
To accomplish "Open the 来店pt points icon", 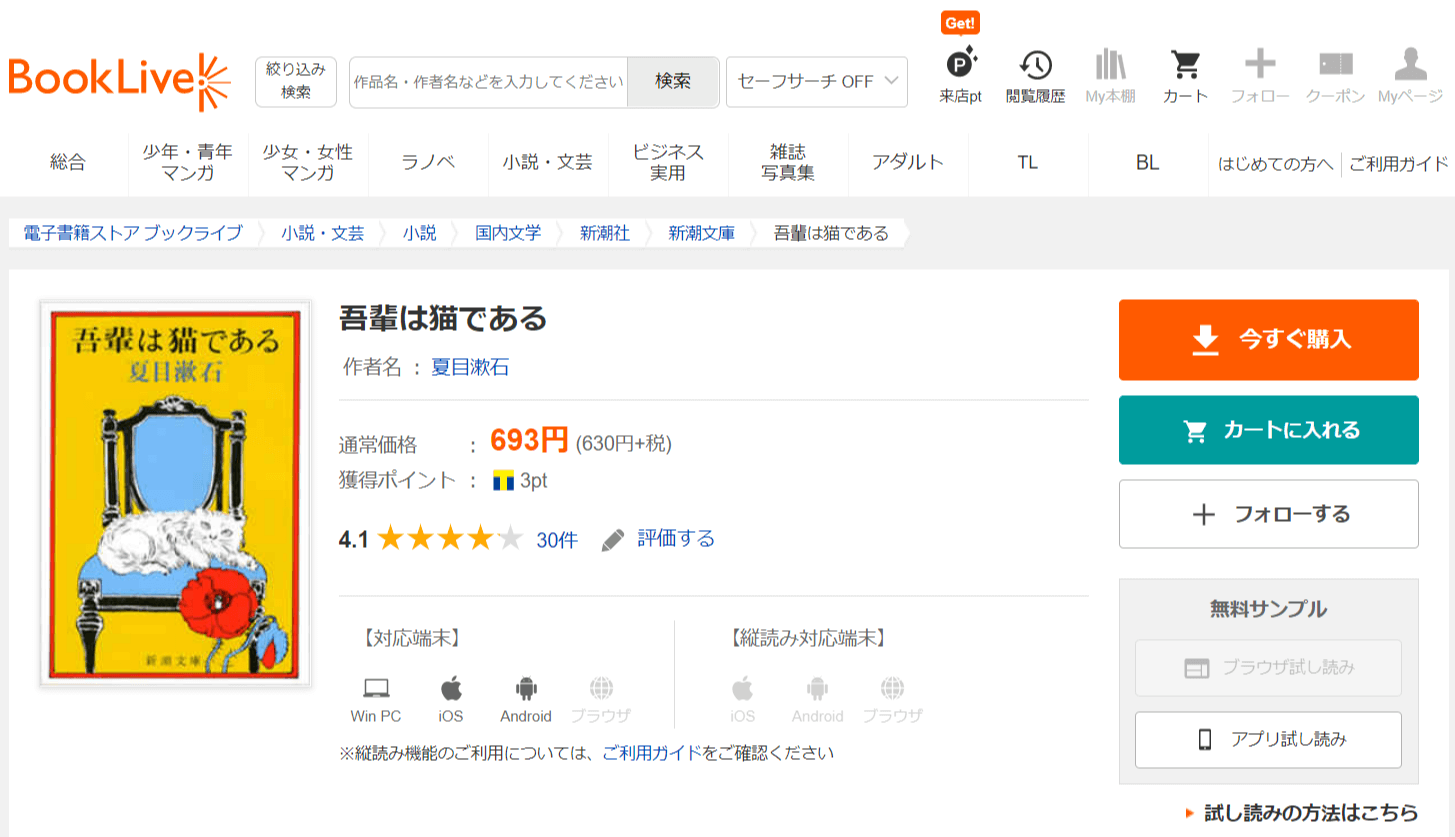I will [x=960, y=66].
